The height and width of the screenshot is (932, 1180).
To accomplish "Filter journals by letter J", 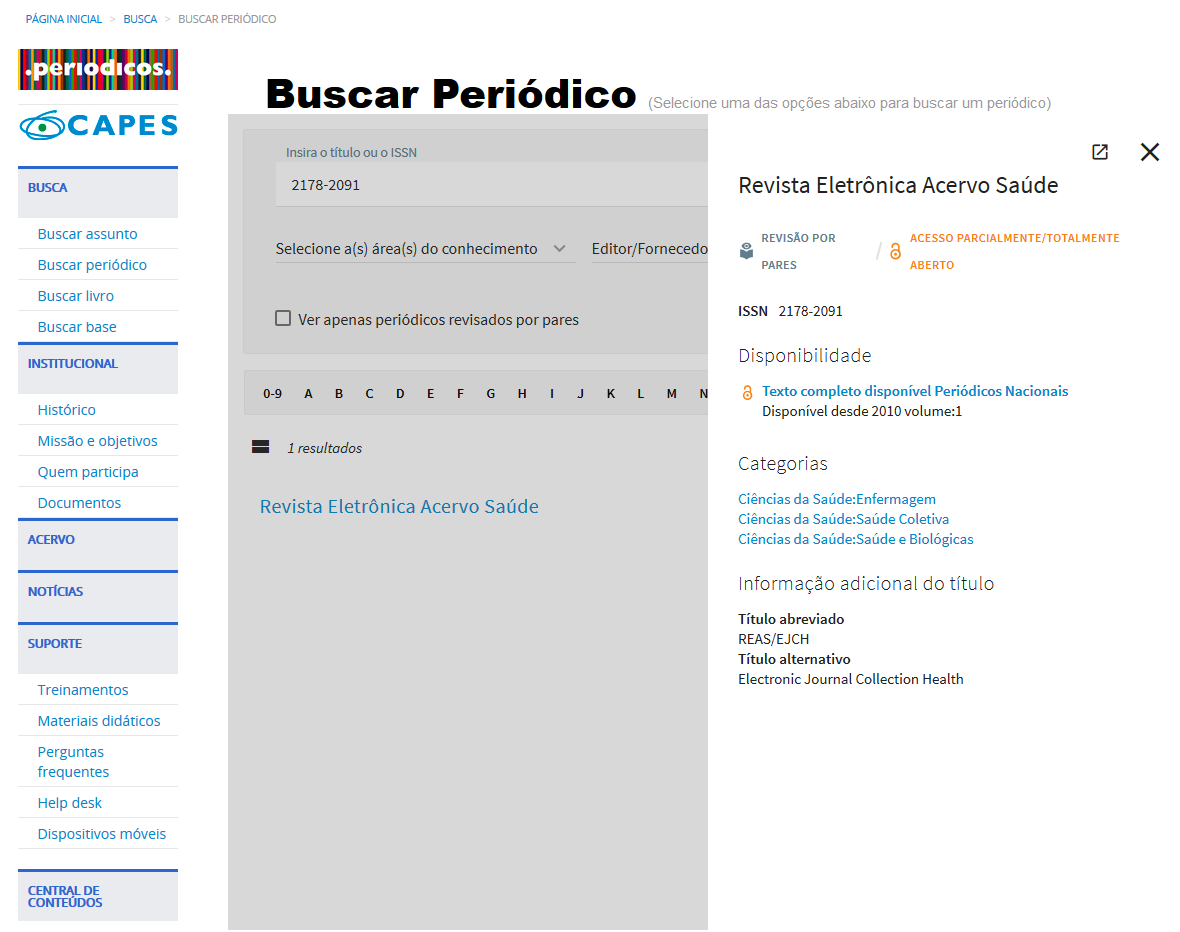I will [580, 394].
